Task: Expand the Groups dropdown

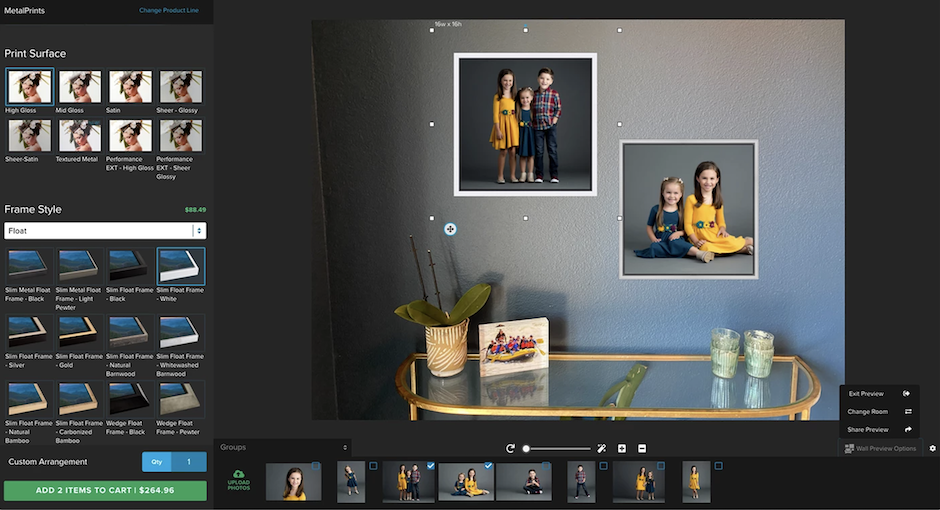Action: pyautogui.click(x=283, y=447)
